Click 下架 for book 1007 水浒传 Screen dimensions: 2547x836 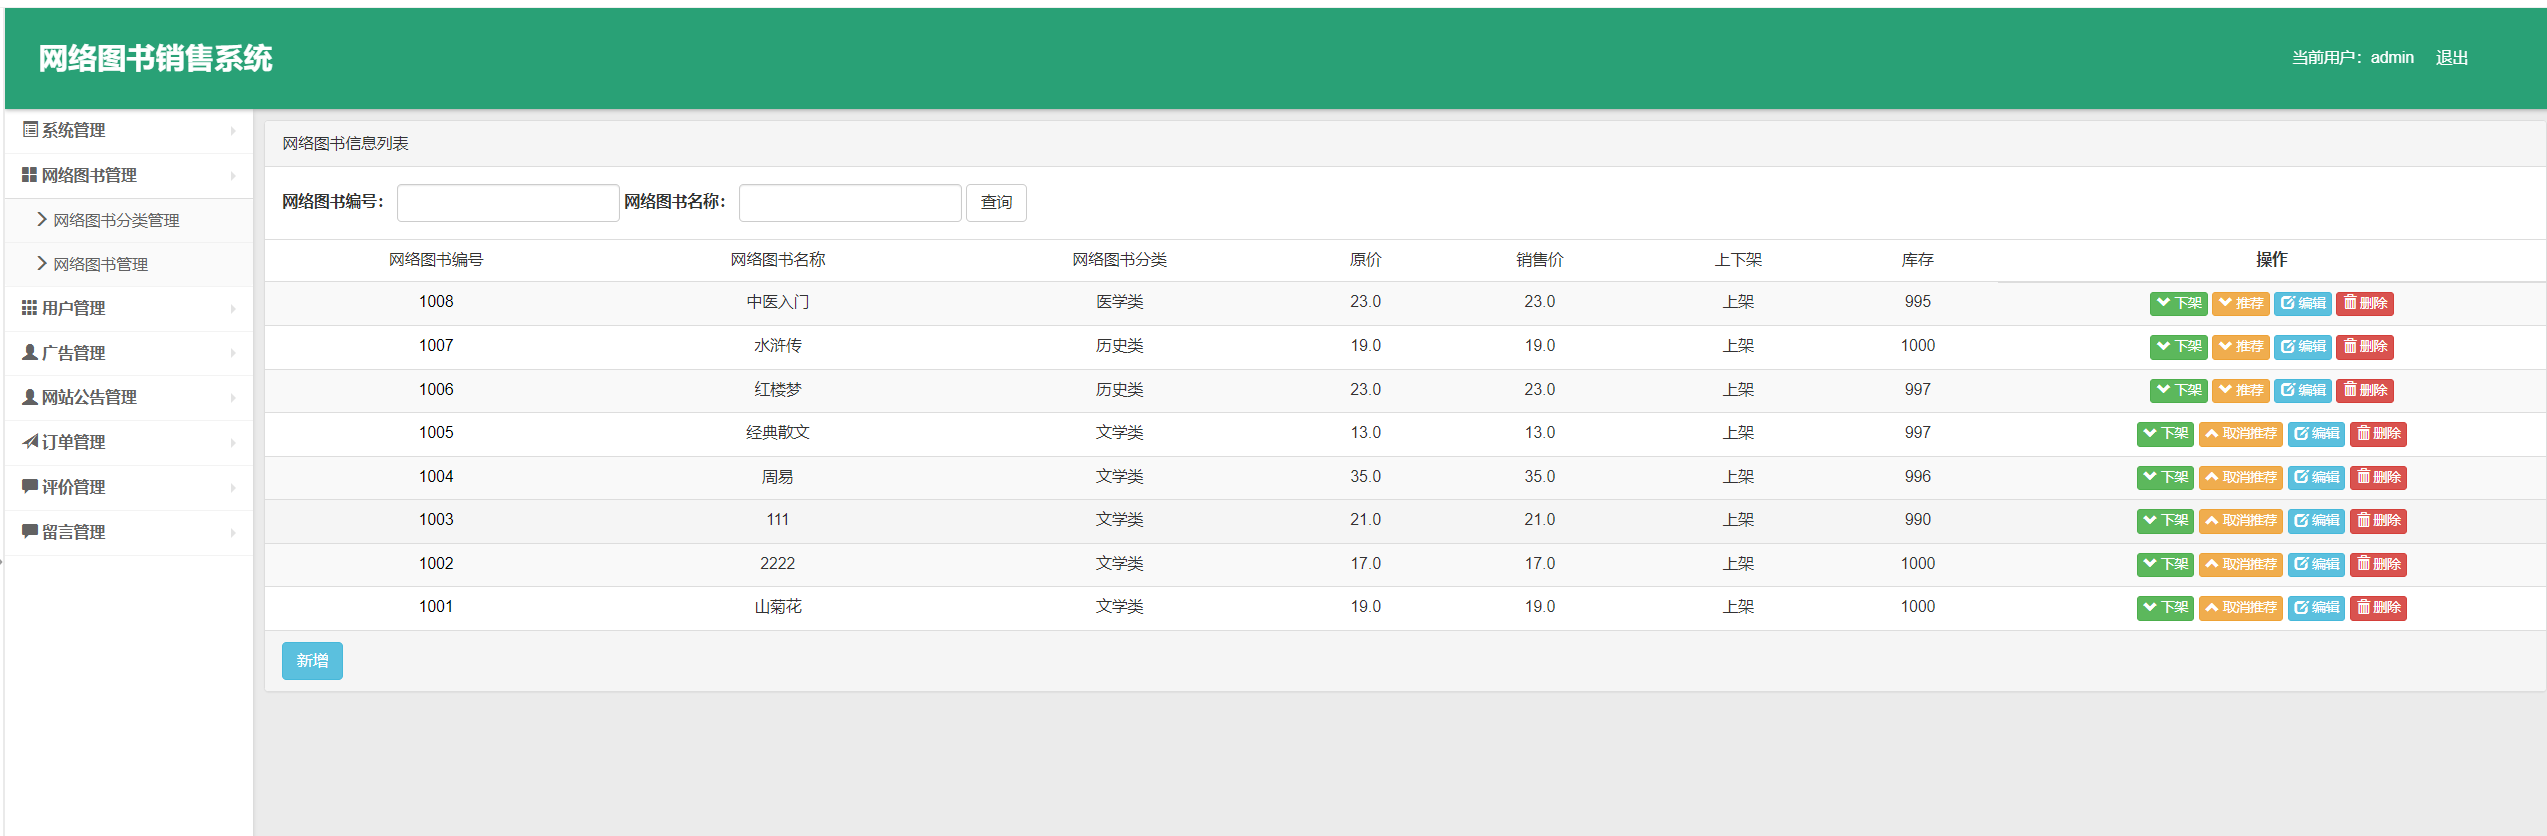(x=2178, y=347)
